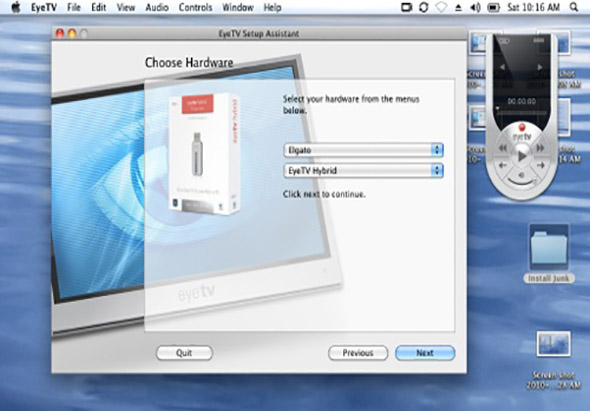590x411 pixels.
Task: Select the Screen shot 28 AM desktop file
Action: (x=554, y=360)
